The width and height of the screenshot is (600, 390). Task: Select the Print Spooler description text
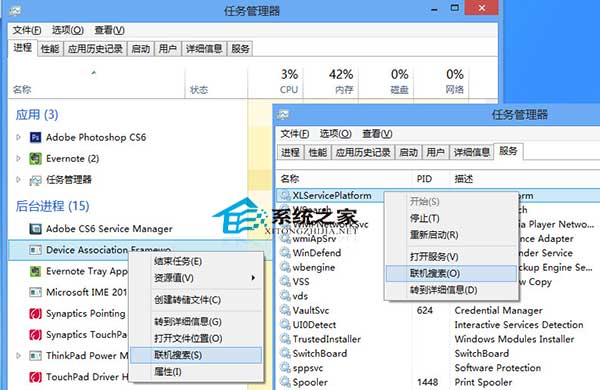point(483,382)
